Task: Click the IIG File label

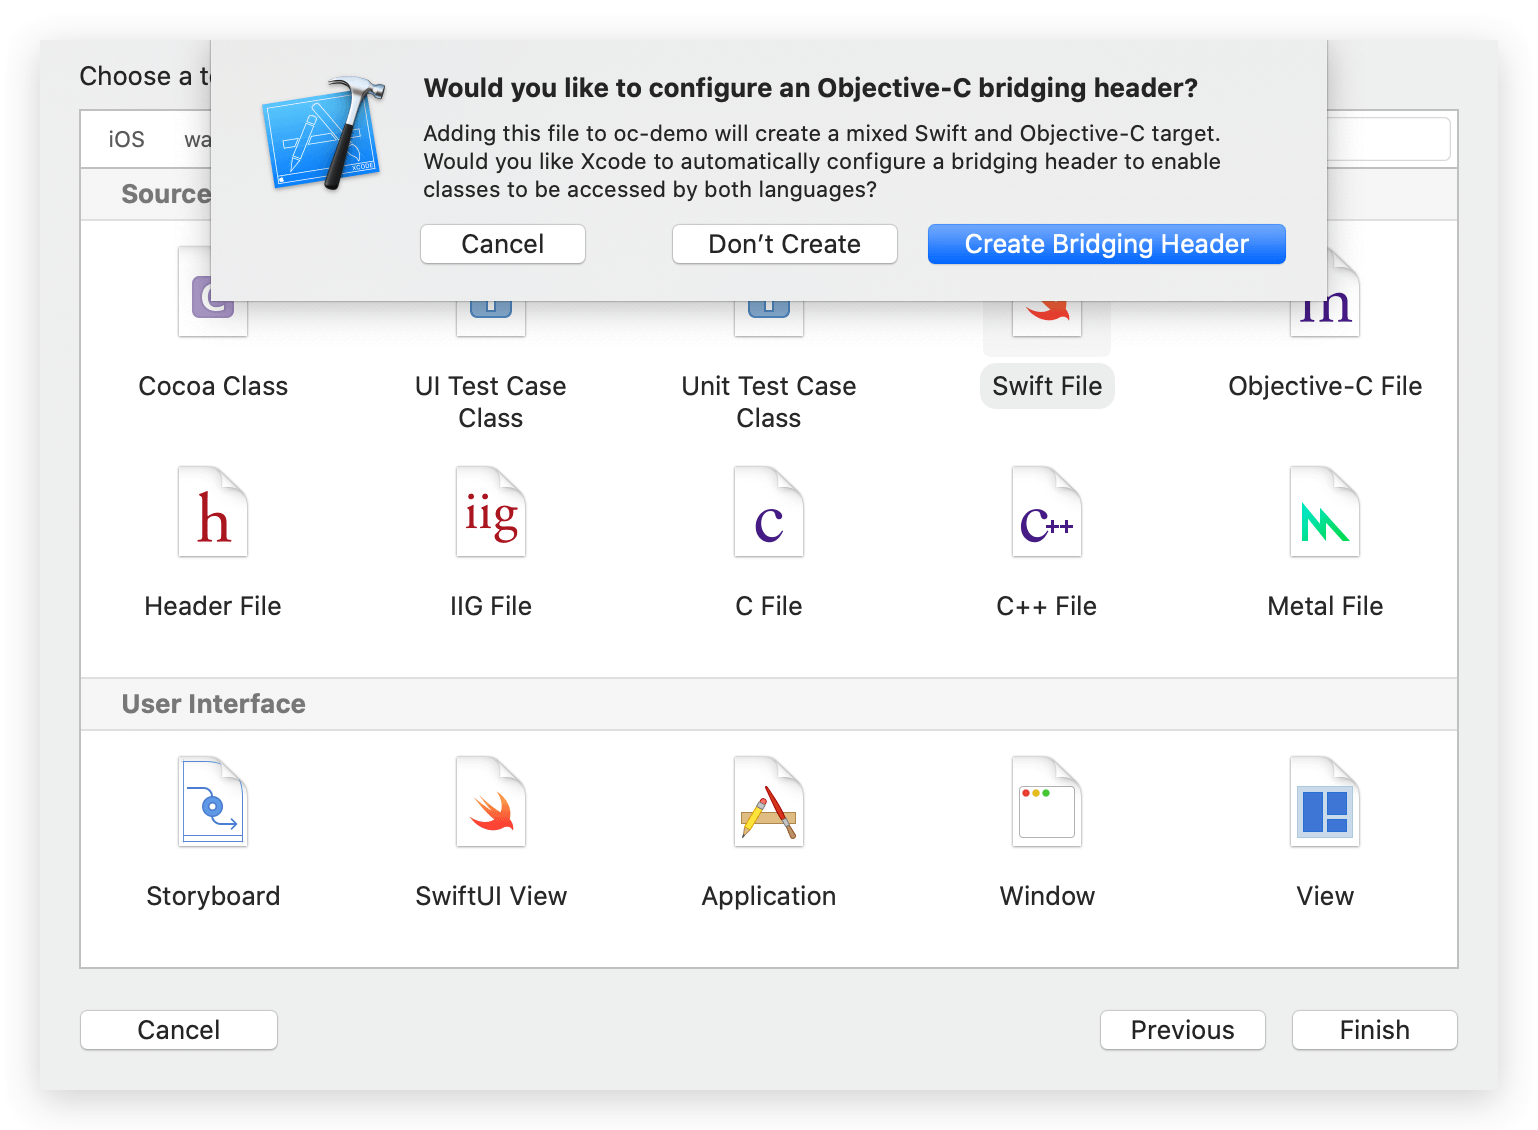Action: pos(491,606)
